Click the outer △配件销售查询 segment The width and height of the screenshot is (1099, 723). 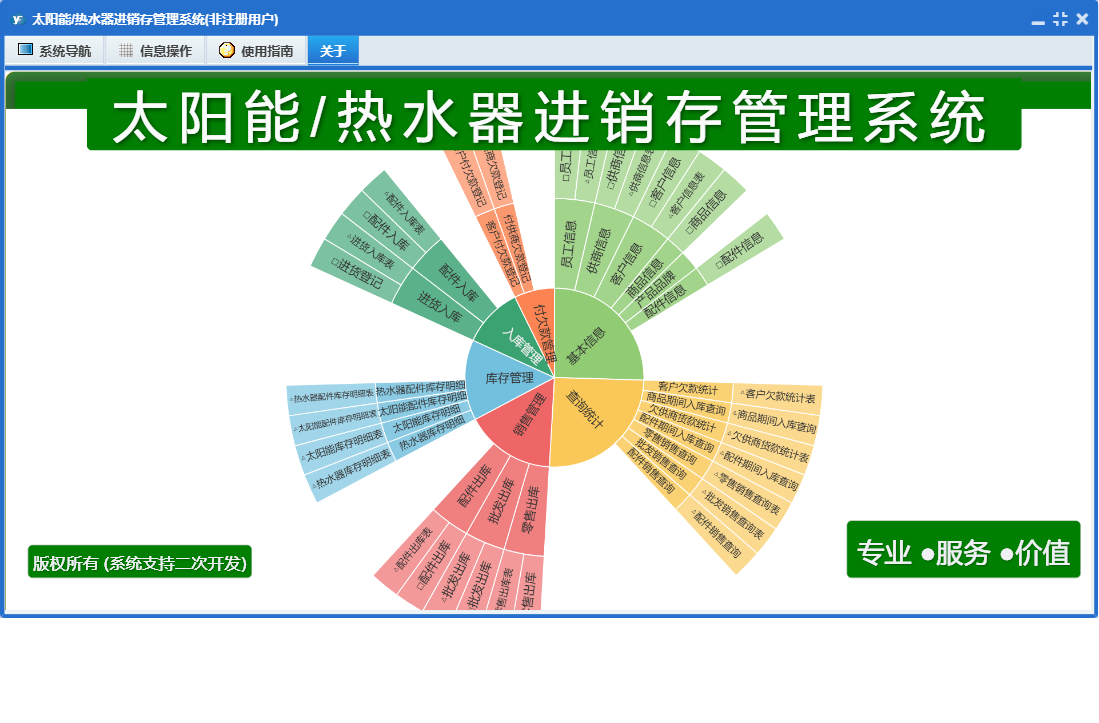(x=715, y=533)
